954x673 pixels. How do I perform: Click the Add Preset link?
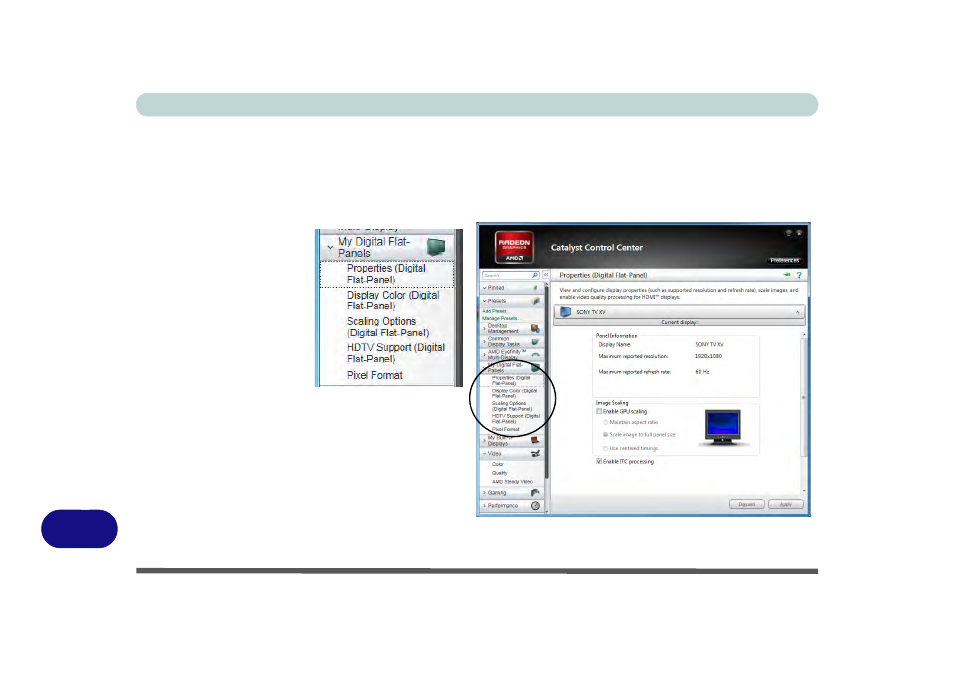[x=494, y=311]
